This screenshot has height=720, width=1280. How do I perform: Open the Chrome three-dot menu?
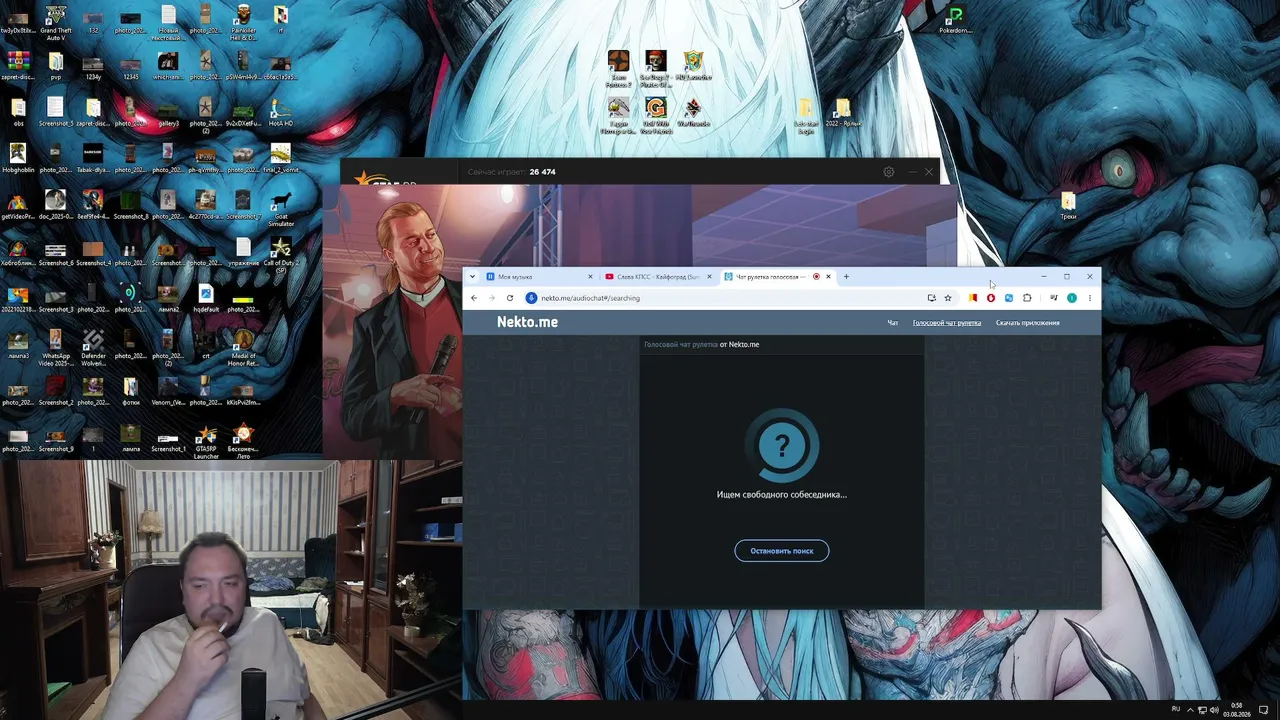1089,298
